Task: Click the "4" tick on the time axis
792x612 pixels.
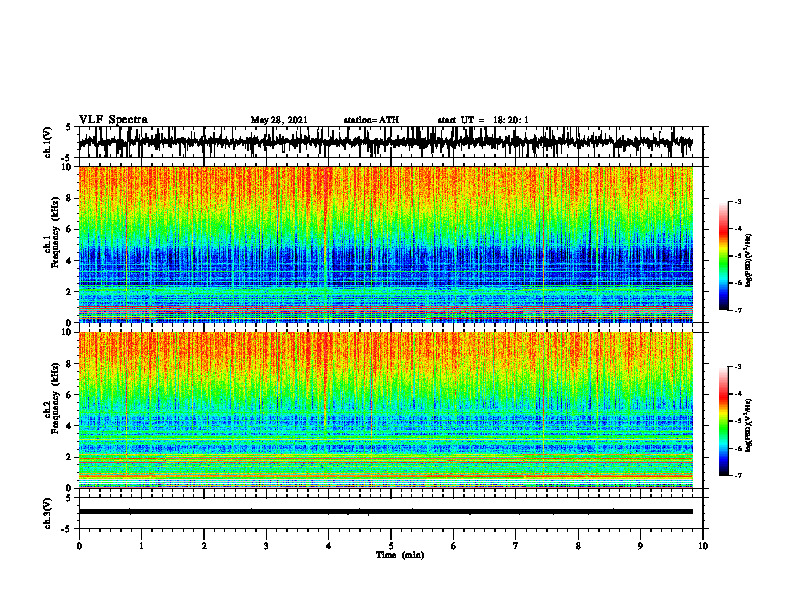Action: tap(329, 546)
